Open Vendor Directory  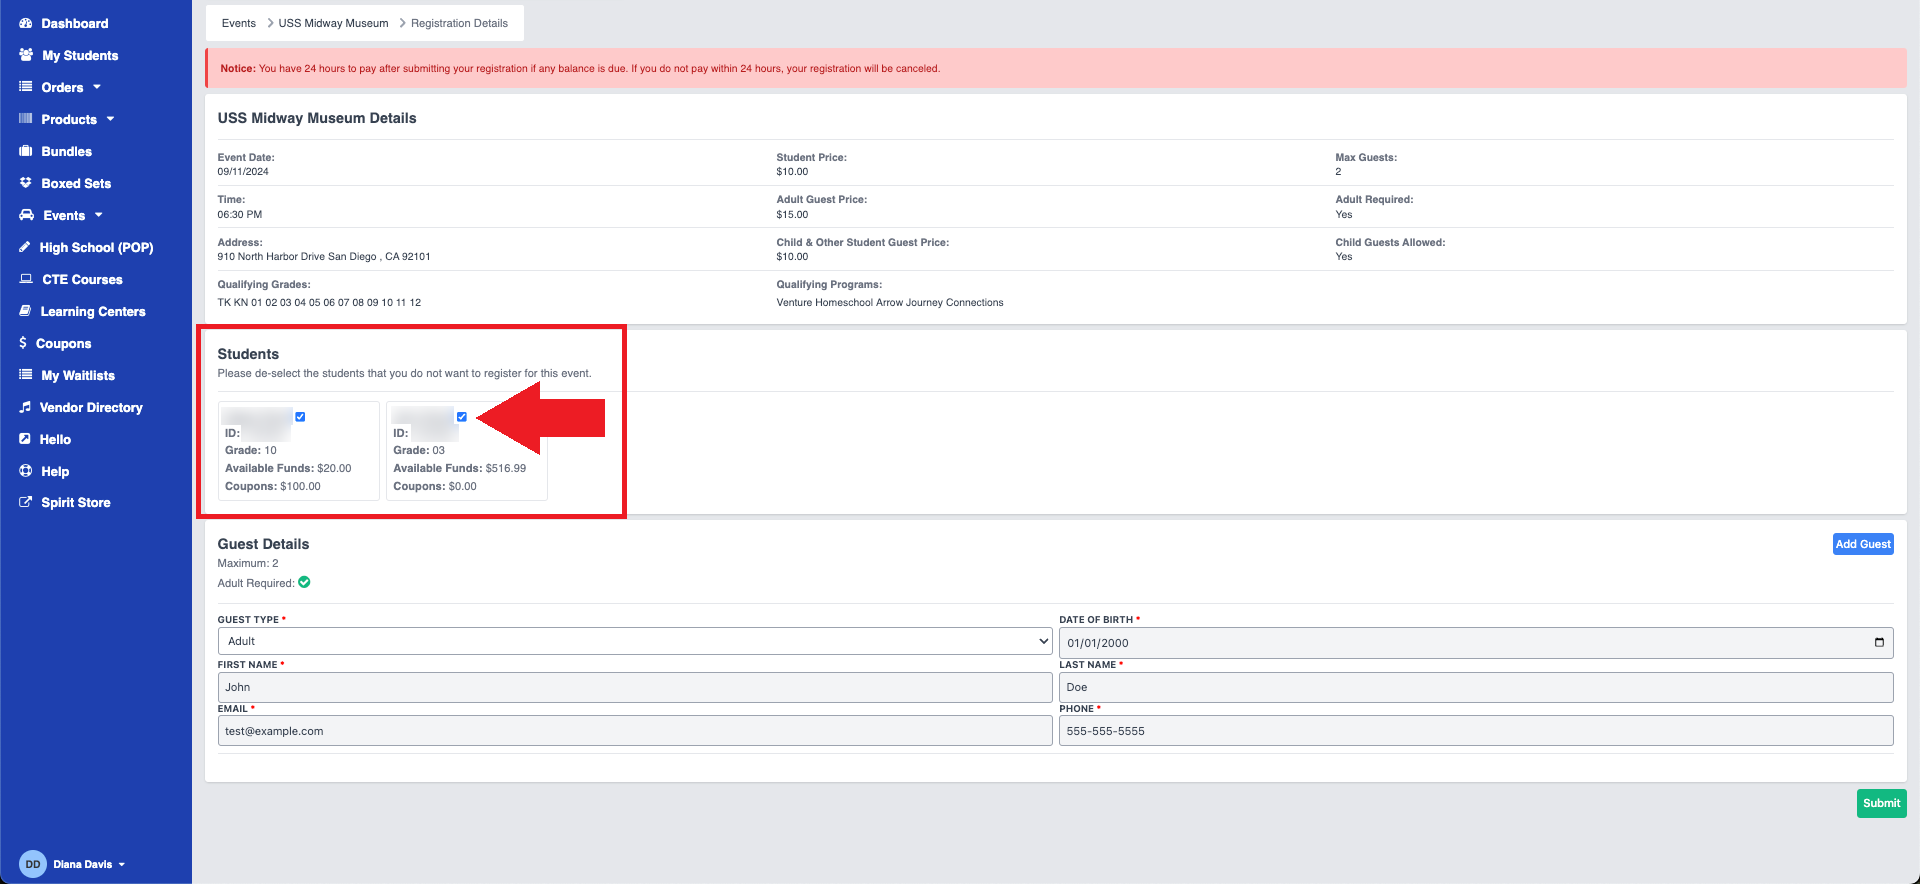[x=91, y=407]
